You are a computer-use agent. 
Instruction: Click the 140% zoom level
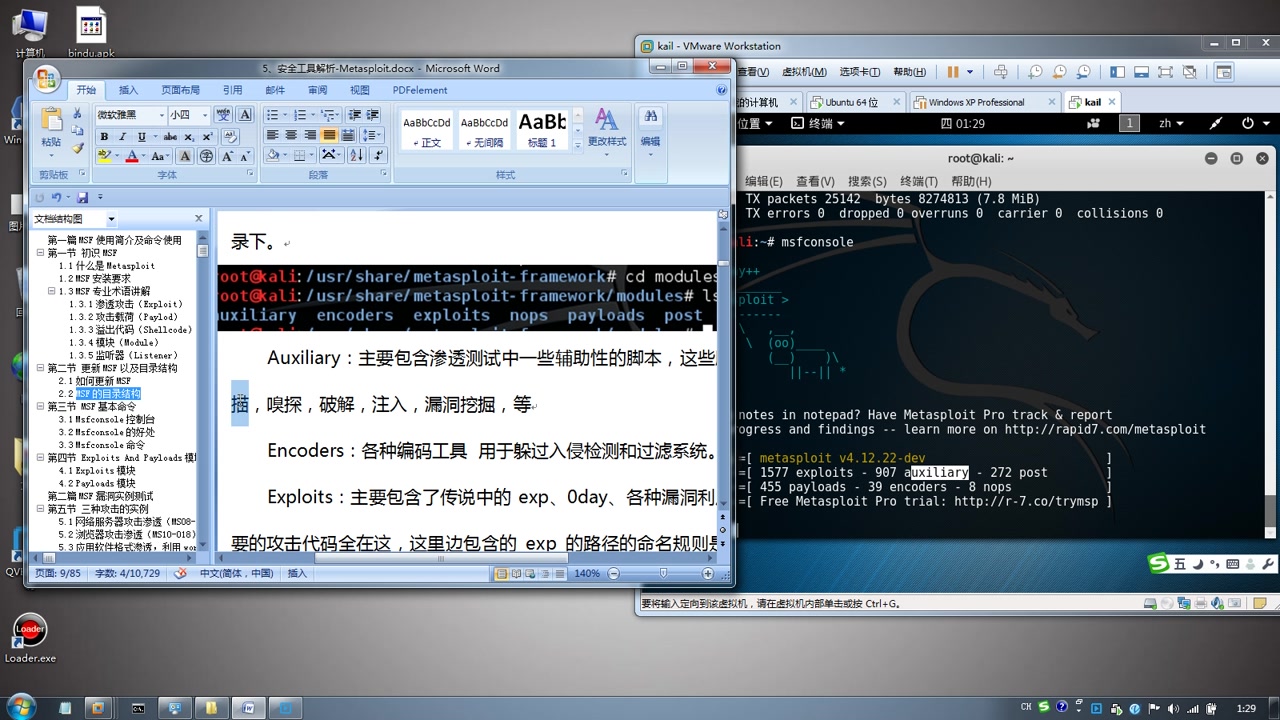tap(587, 573)
